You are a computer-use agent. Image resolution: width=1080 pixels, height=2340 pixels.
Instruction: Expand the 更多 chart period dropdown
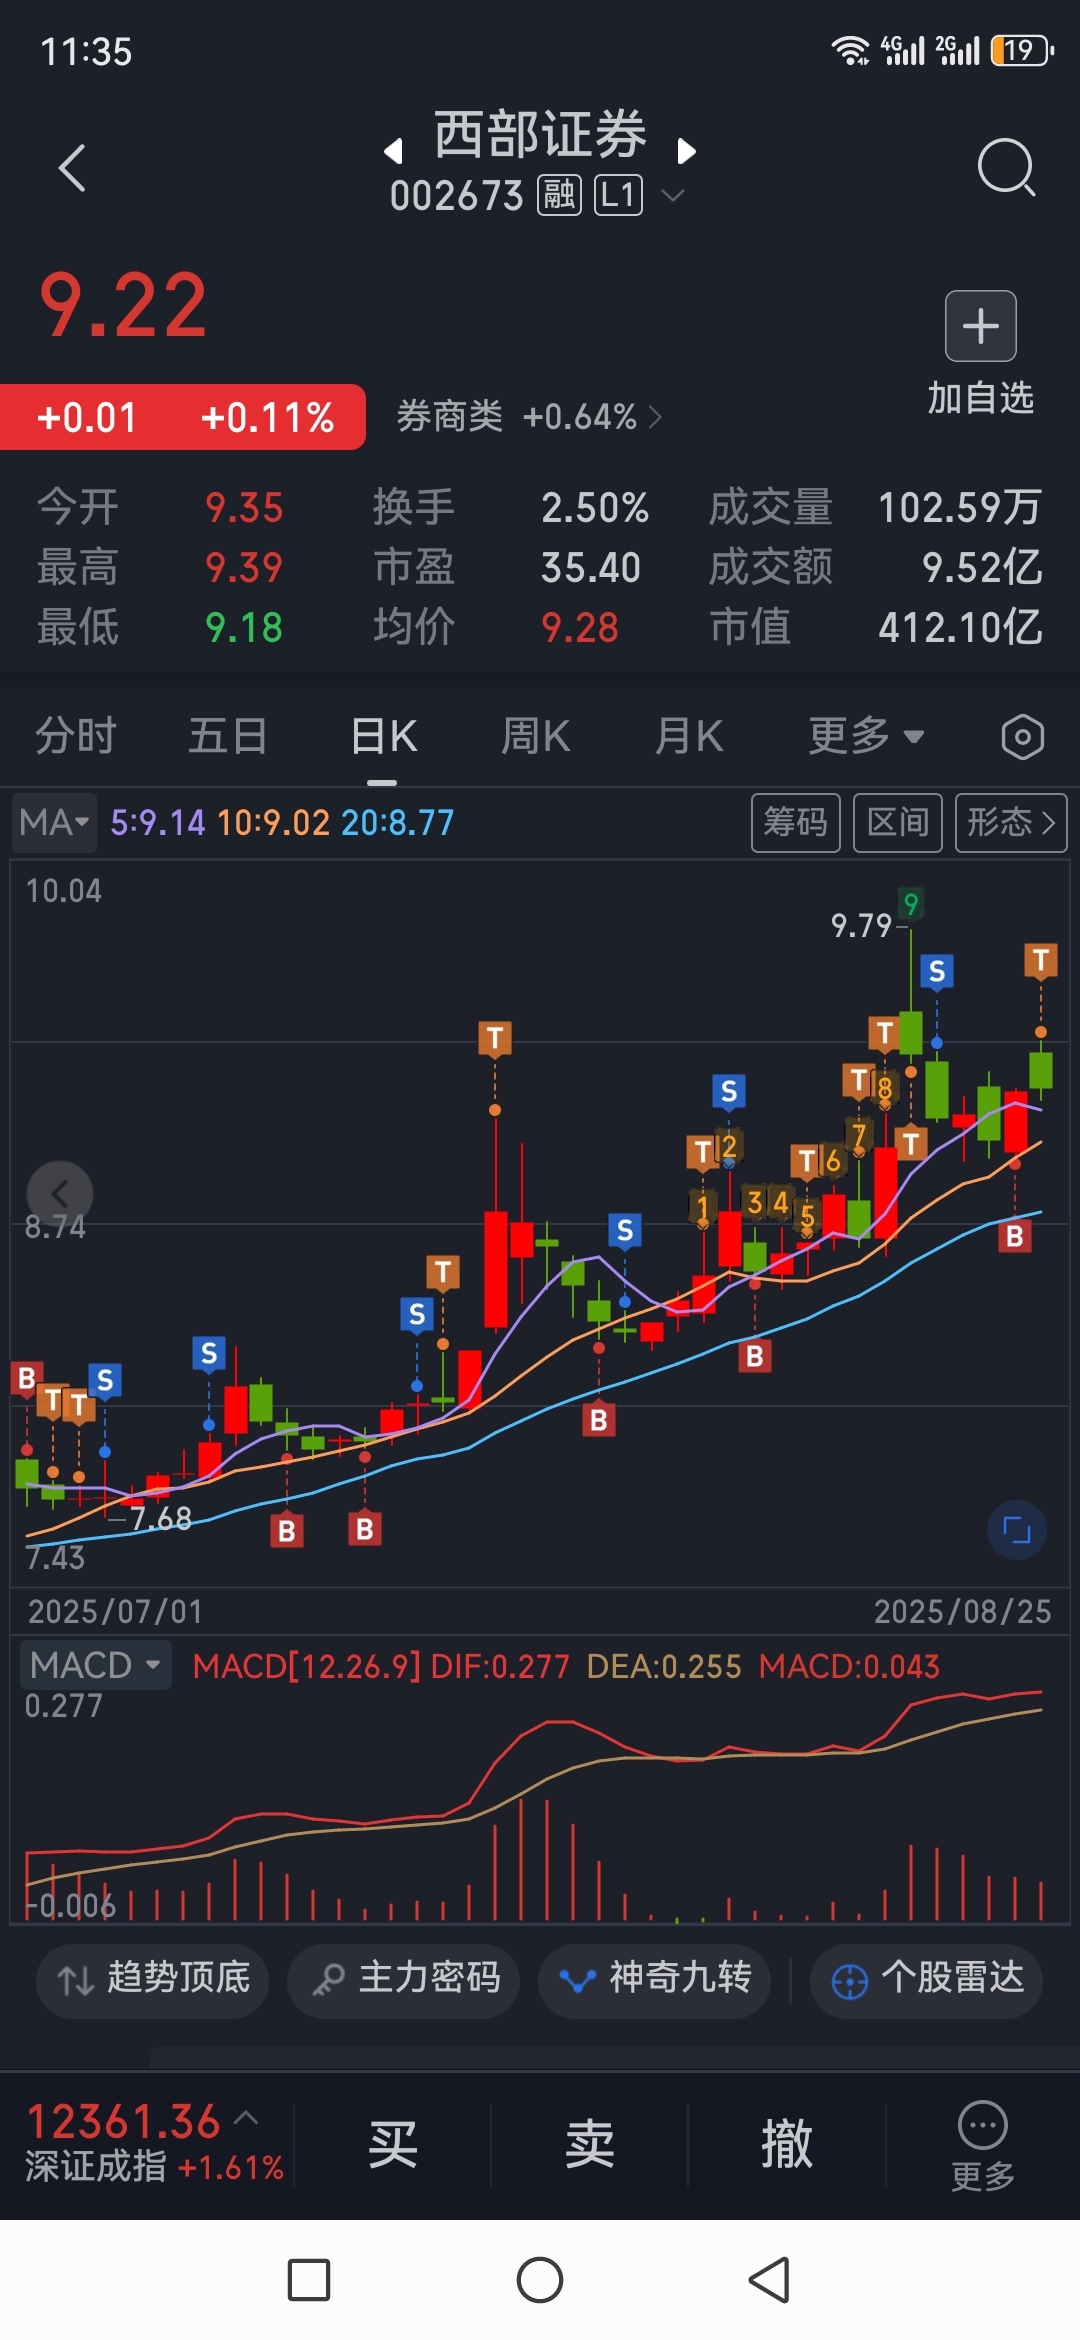coord(866,737)
